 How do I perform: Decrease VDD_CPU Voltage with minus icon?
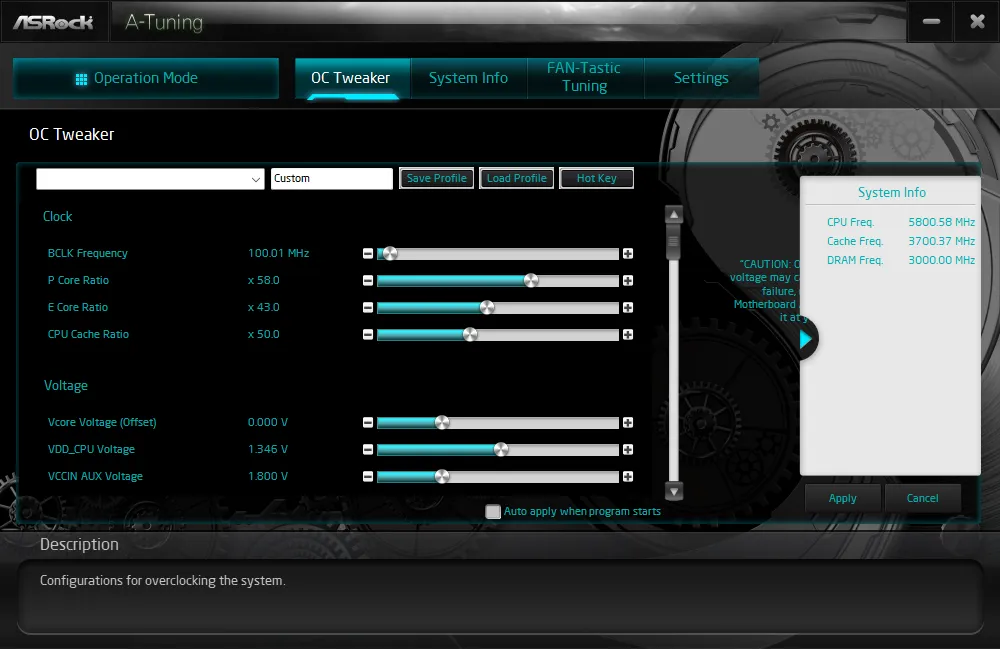pyautogui.click(x=368, y=449)
